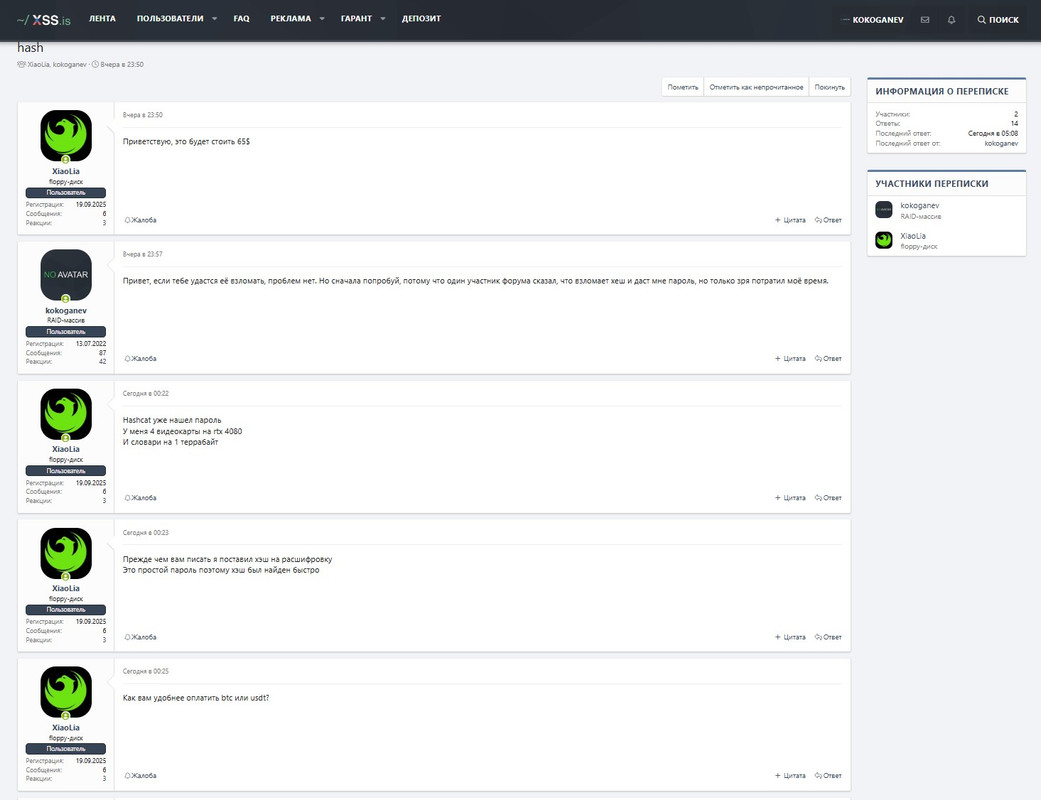This screenshot has height=800, width=1041.
Task: Open the XSS.is home logo
Action: (44, 20)
